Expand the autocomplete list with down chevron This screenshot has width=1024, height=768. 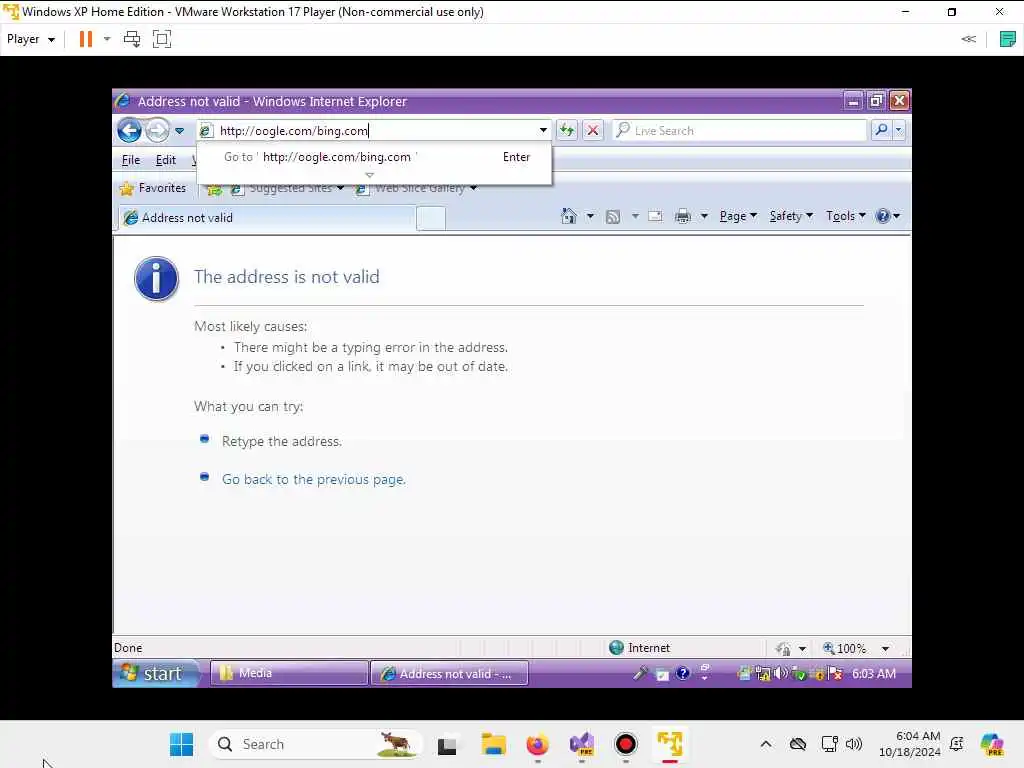pos(370,175)
